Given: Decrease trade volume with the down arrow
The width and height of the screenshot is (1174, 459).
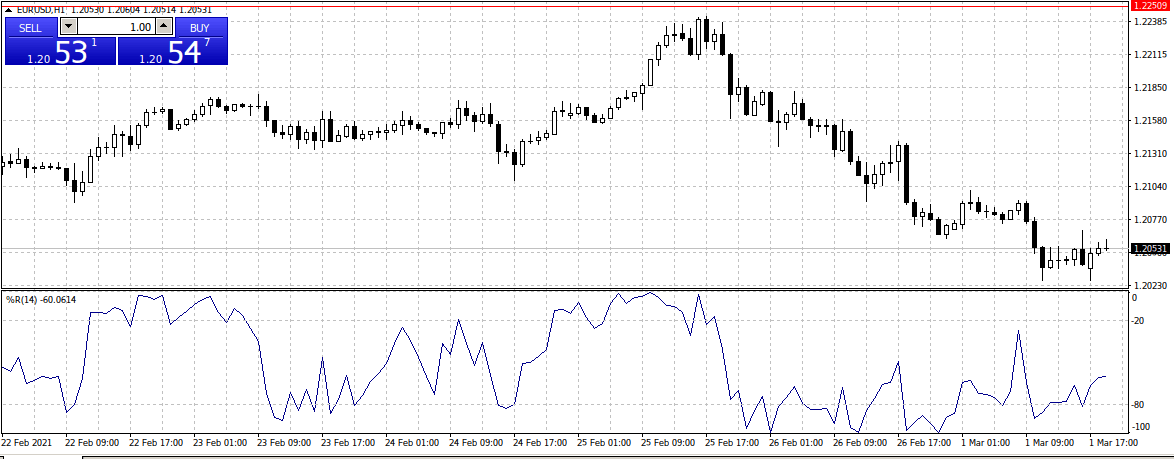Looking at the screenshot, I should point(68,27).
